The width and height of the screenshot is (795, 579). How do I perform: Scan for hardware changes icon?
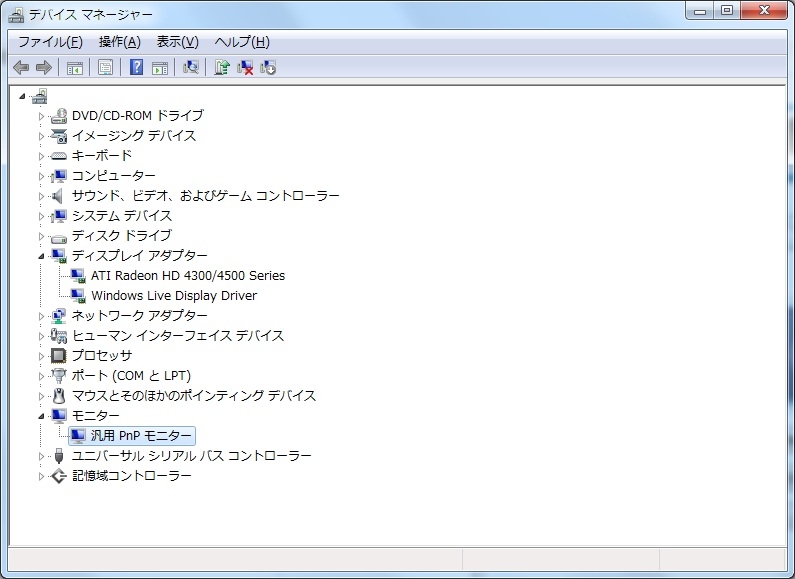[191, 67]
